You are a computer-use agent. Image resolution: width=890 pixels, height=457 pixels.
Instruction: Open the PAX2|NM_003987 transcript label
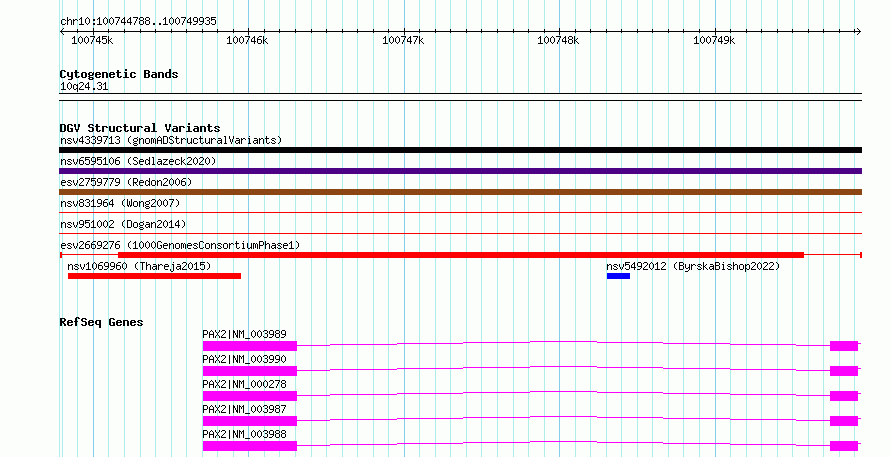point(244,409)
